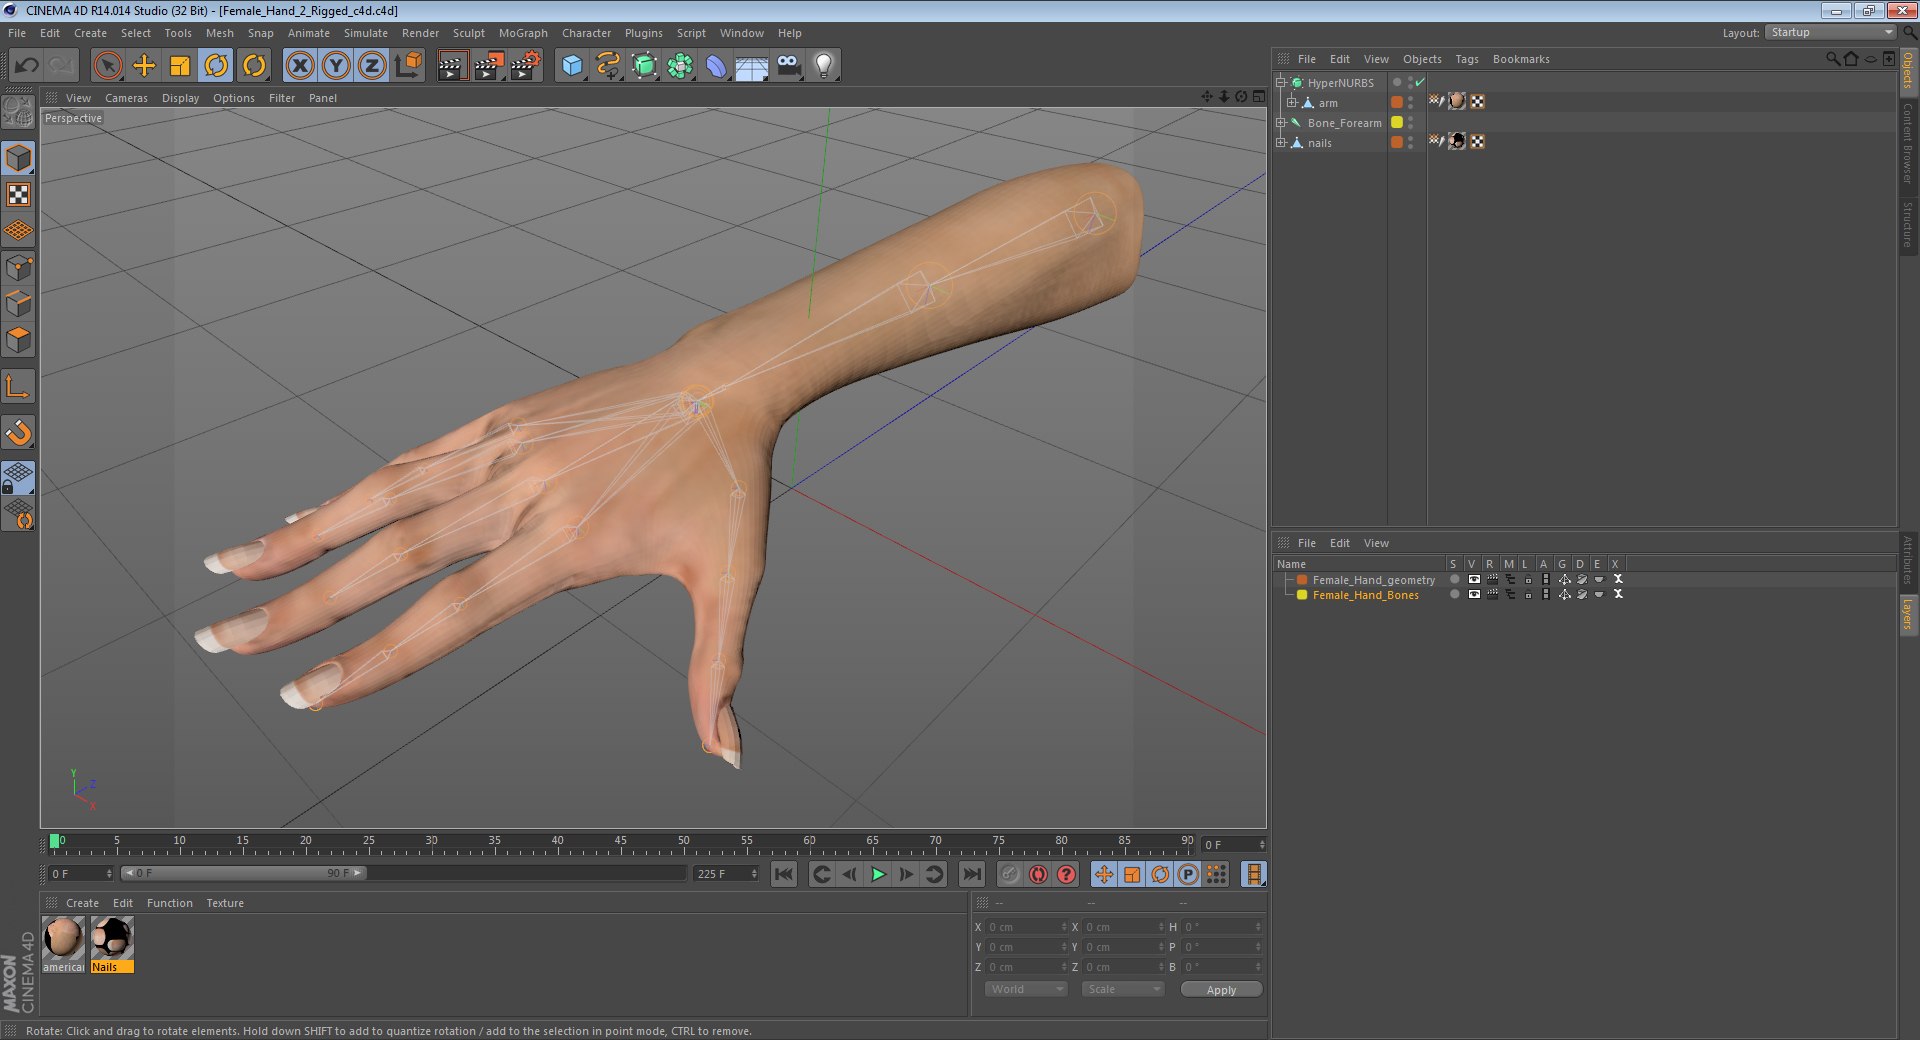This screenshot has width=1920, height=1040.
Task: Click the Object Manager search icon
Action: (1832, 59)
